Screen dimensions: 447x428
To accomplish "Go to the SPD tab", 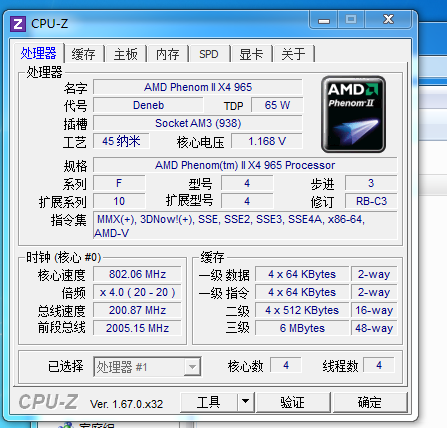I will tap(209, 54).
